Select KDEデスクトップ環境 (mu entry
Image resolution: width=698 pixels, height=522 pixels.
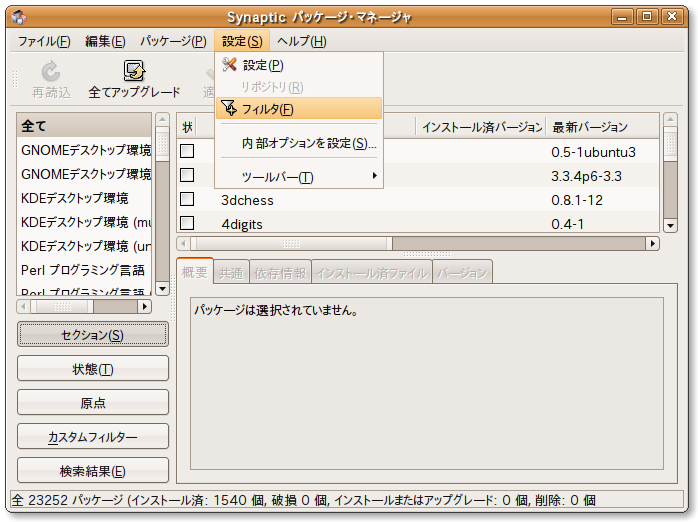(x=85, y=222)
